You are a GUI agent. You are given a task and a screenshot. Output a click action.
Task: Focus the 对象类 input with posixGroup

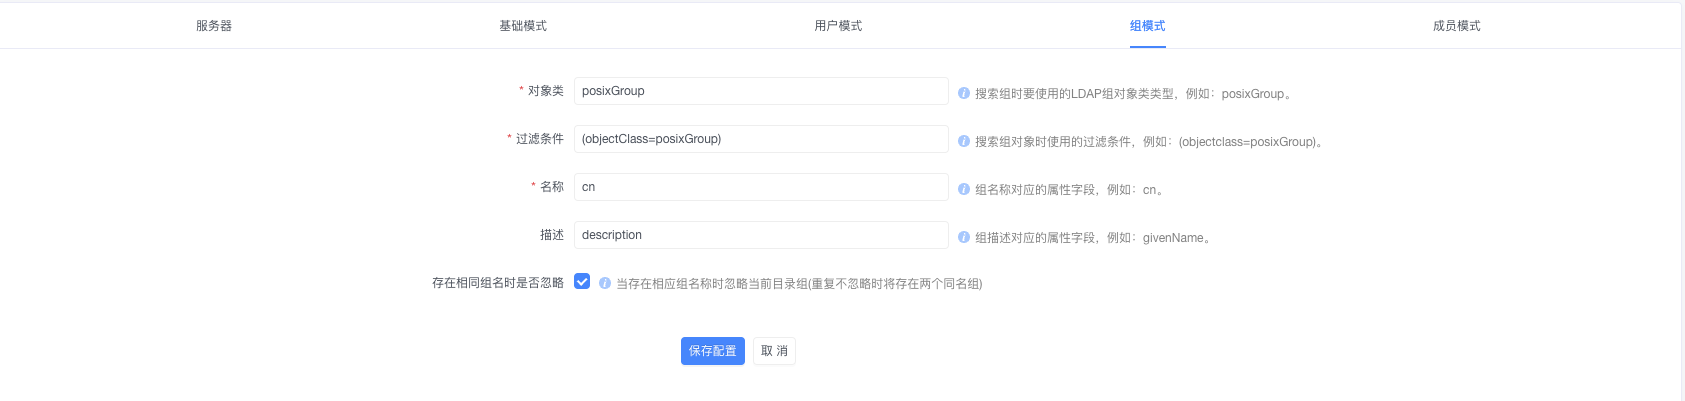(x=761, y=91)
